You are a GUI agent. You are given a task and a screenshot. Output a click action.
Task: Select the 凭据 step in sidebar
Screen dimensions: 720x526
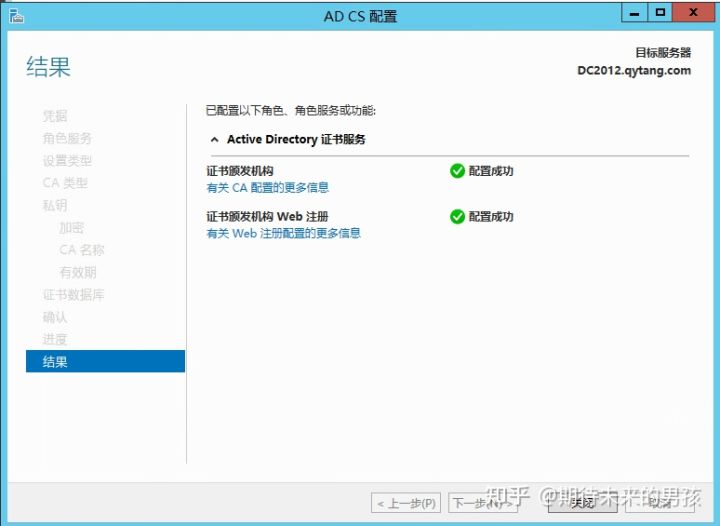(x=55, y=116)
